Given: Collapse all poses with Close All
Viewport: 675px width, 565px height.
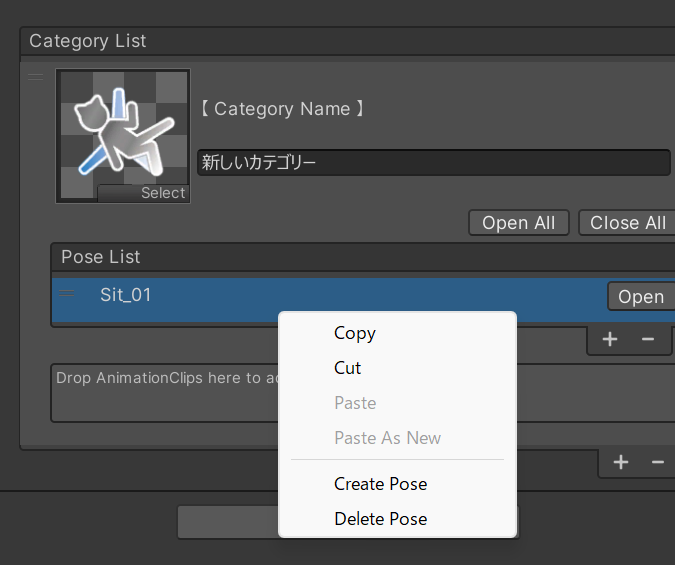Looking at the screenshot, I should pyautogui.click(x=628, y=223).
